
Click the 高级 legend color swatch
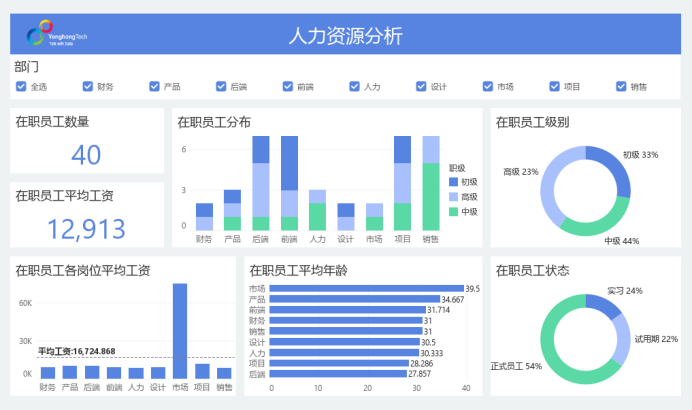click(453, 197)
